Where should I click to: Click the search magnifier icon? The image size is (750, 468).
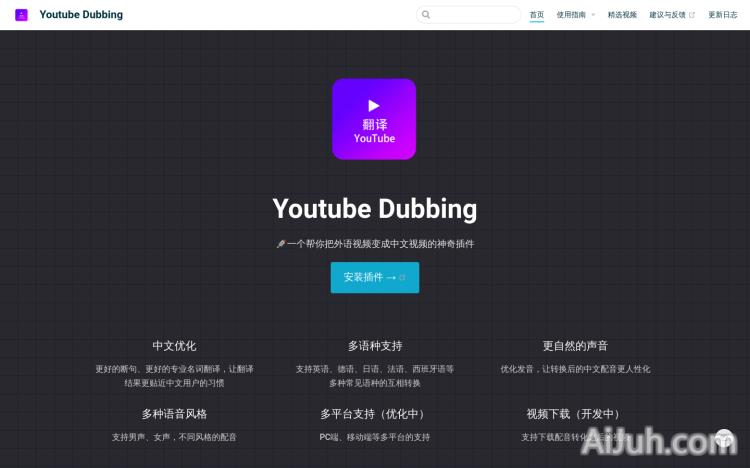click(x=426, y=15)
